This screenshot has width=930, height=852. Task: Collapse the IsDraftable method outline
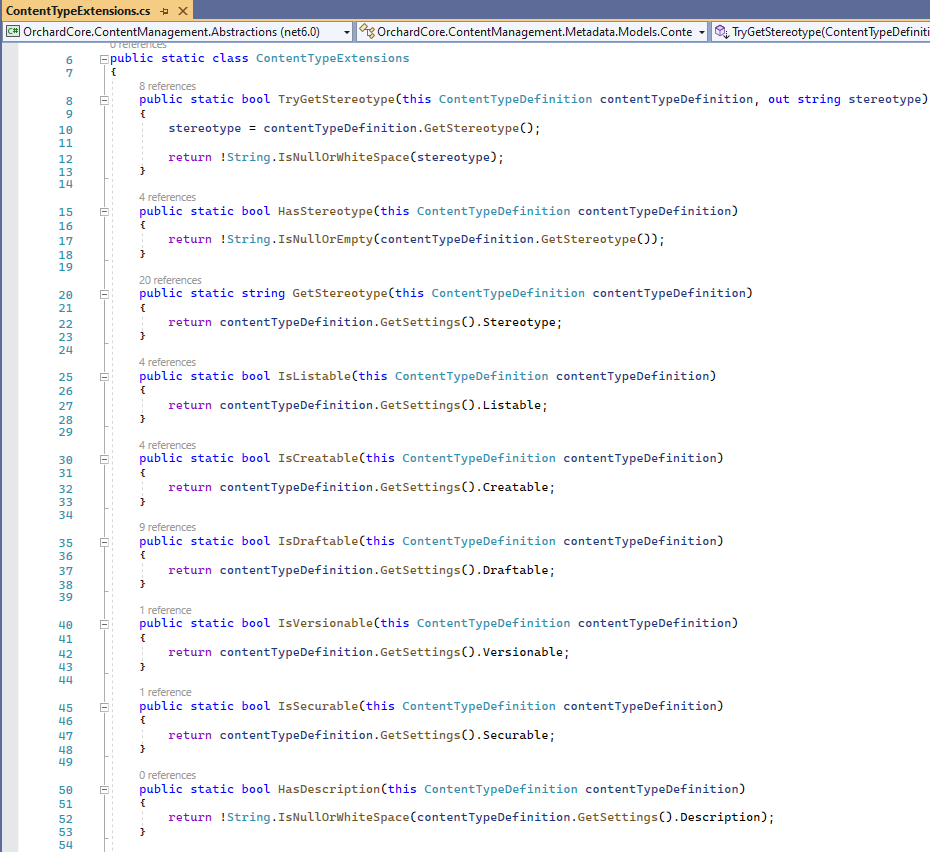pyautogui.click(x=104, y=542)
